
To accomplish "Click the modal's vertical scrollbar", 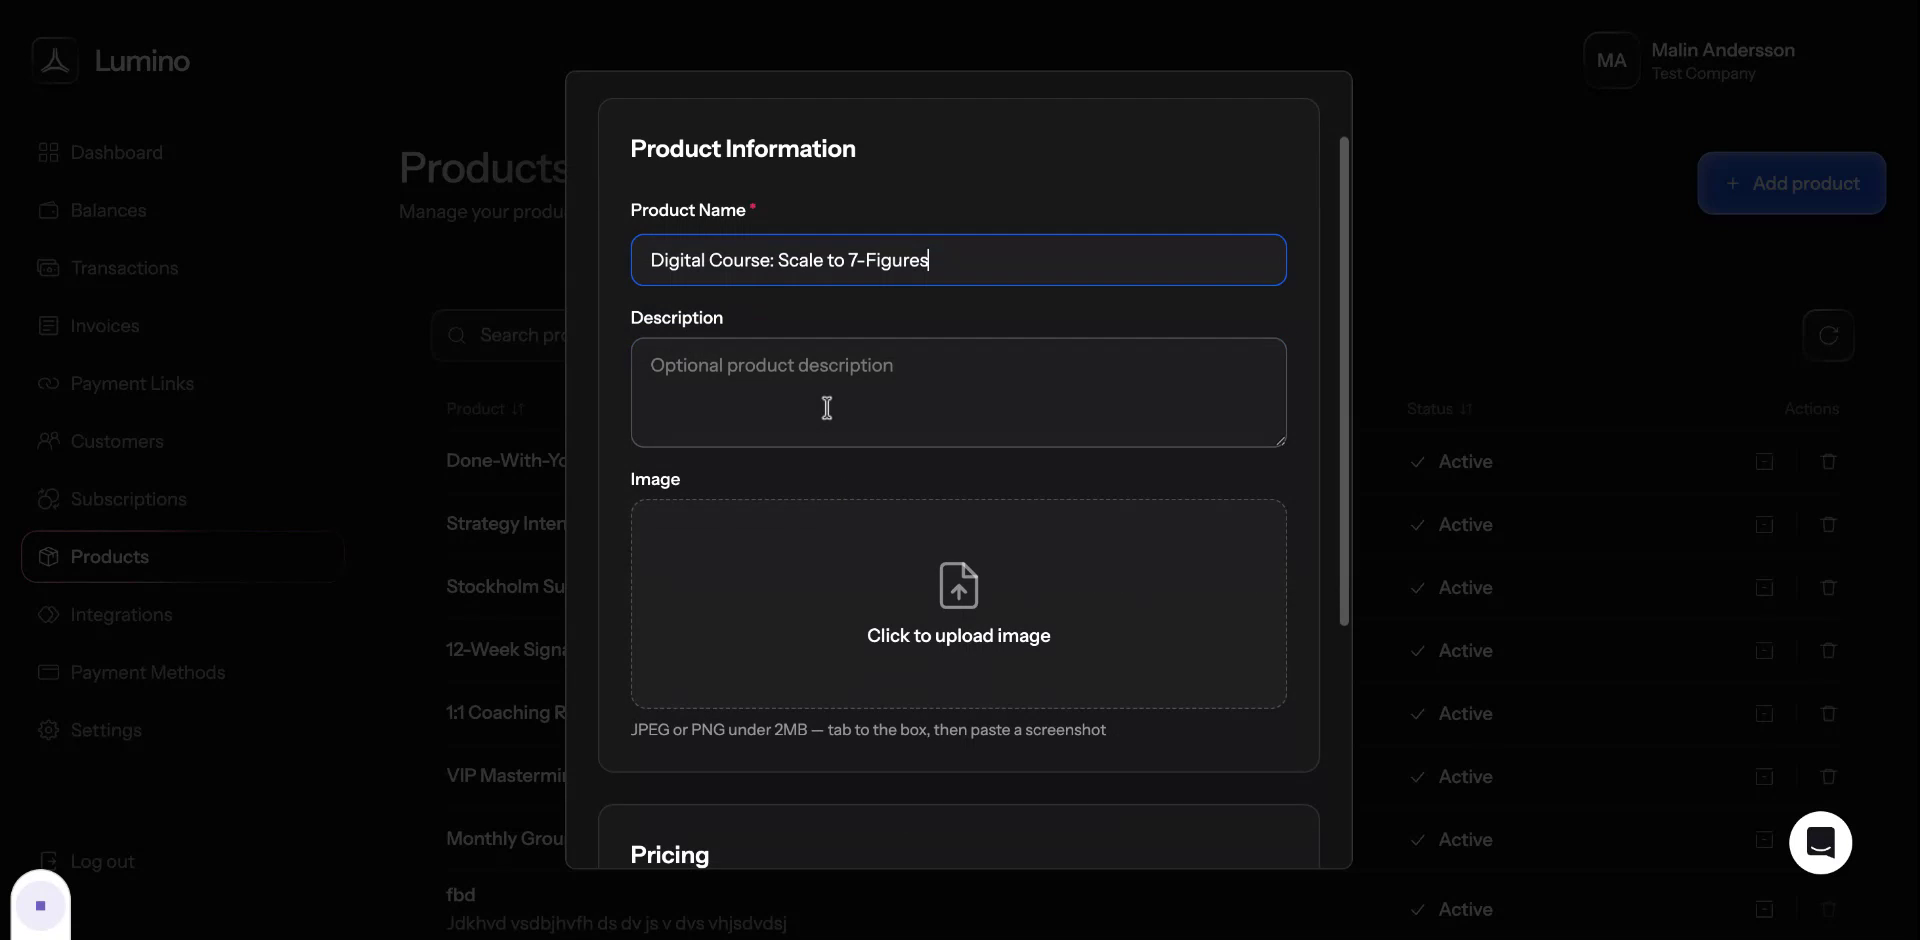I will [1344, 381].
